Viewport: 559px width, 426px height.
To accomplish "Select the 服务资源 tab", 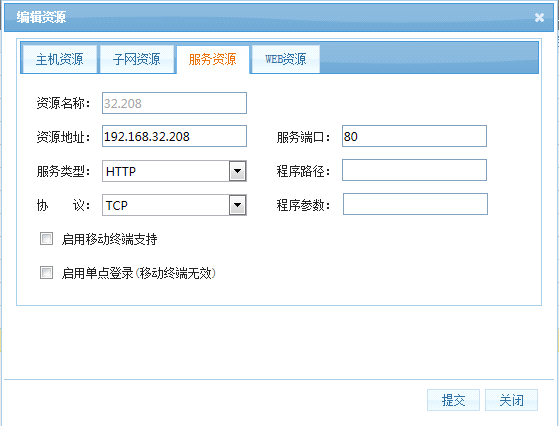I will 212,59.
